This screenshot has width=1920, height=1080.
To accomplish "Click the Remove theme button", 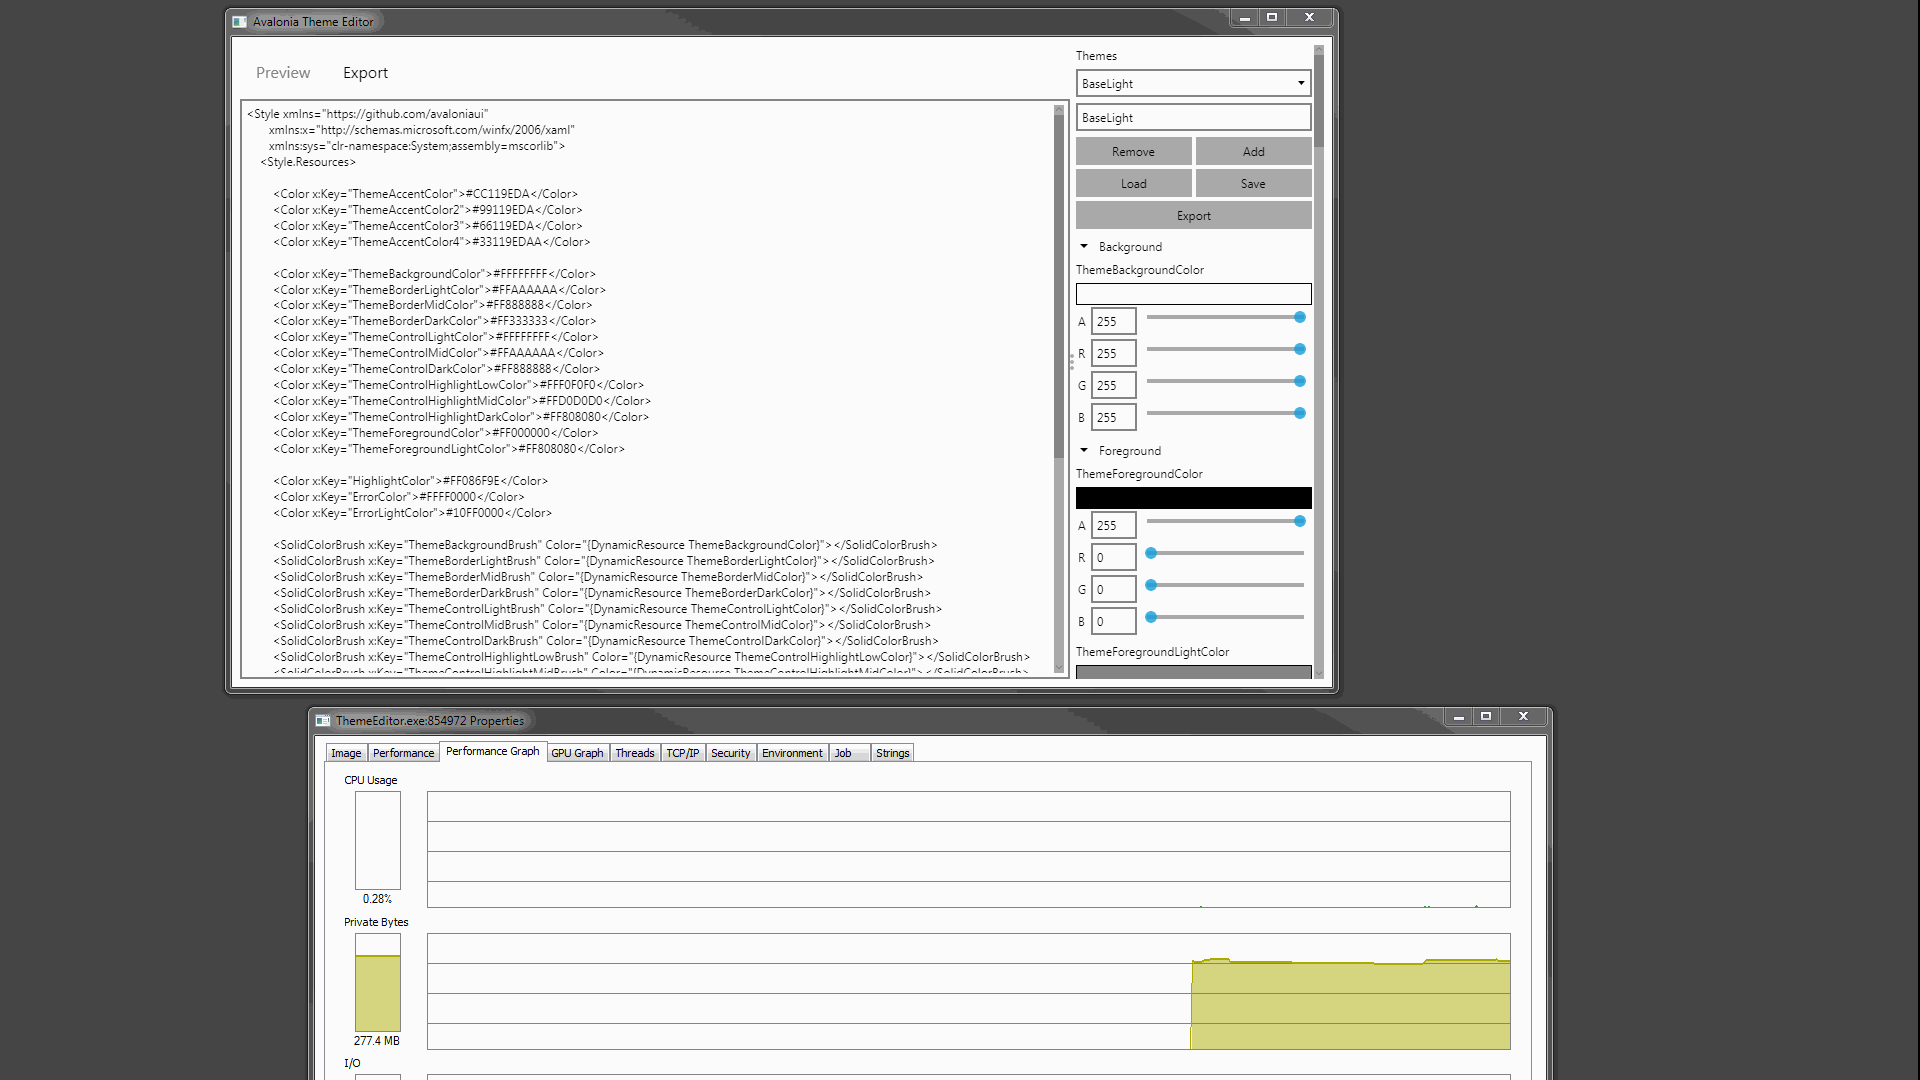I will (1133, 151).
